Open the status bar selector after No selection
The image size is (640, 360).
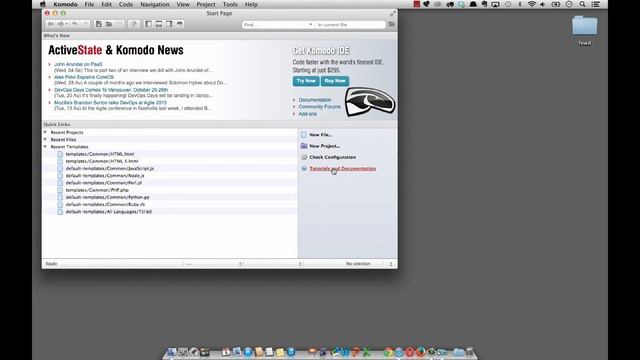click(391, 264)
